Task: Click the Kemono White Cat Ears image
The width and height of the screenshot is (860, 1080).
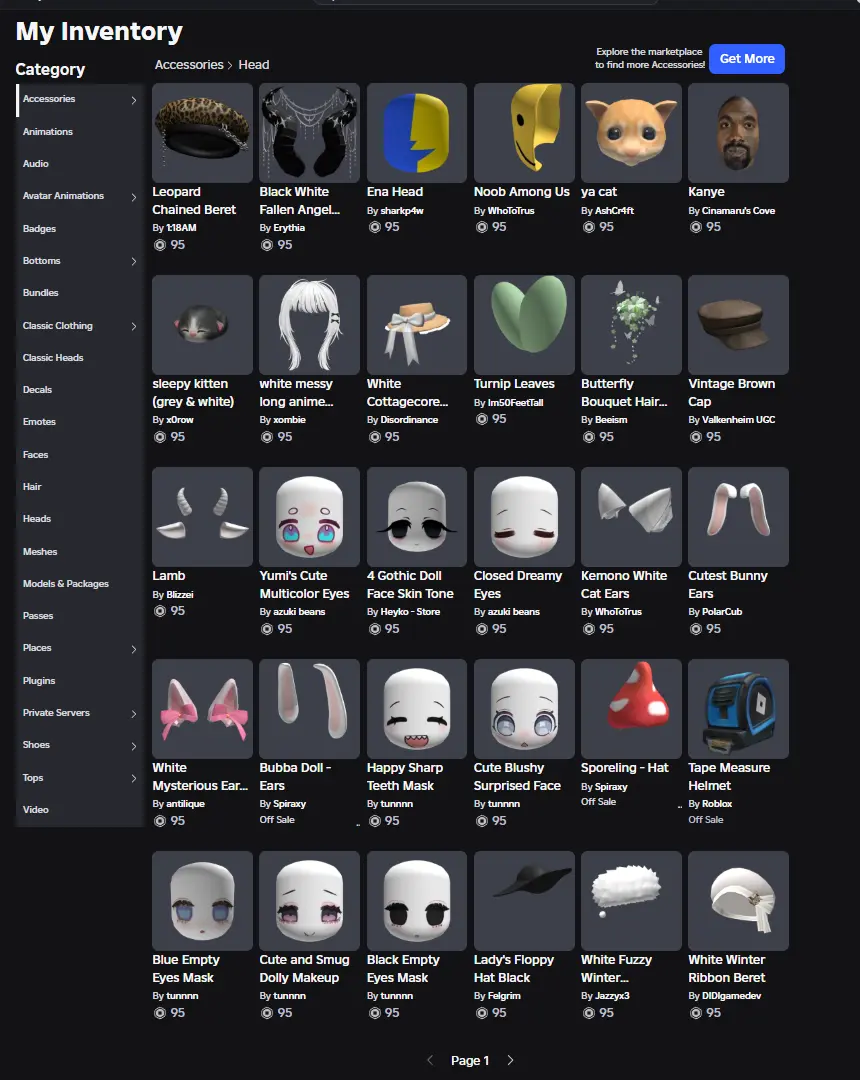Action: pos(631,517)
